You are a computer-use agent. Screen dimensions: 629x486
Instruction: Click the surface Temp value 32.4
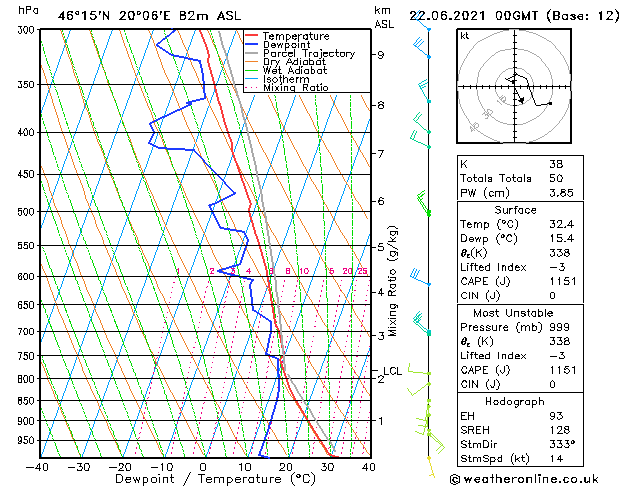pos(562,224)
